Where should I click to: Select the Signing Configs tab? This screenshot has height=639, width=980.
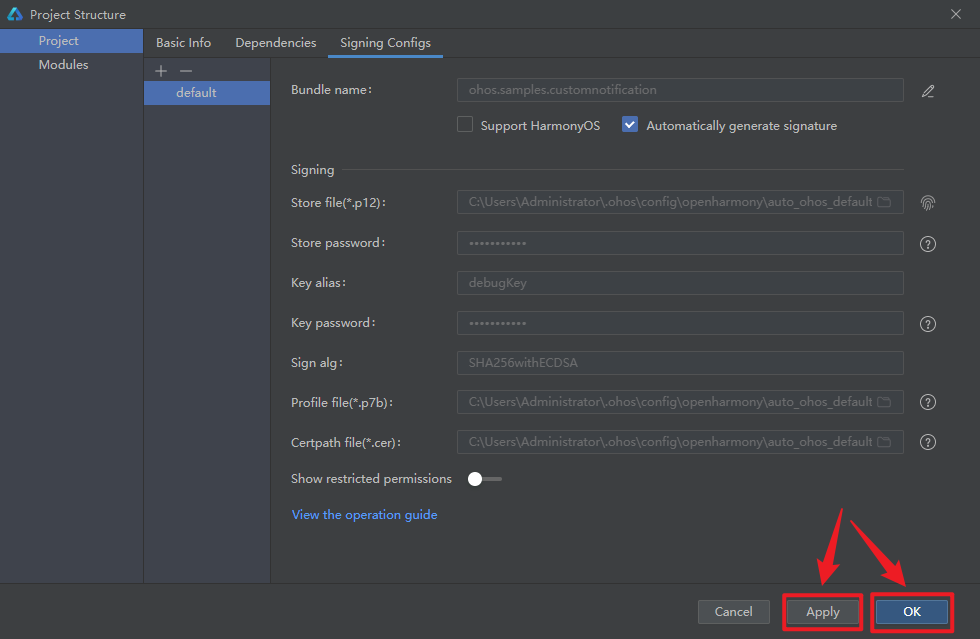[385, 43]
